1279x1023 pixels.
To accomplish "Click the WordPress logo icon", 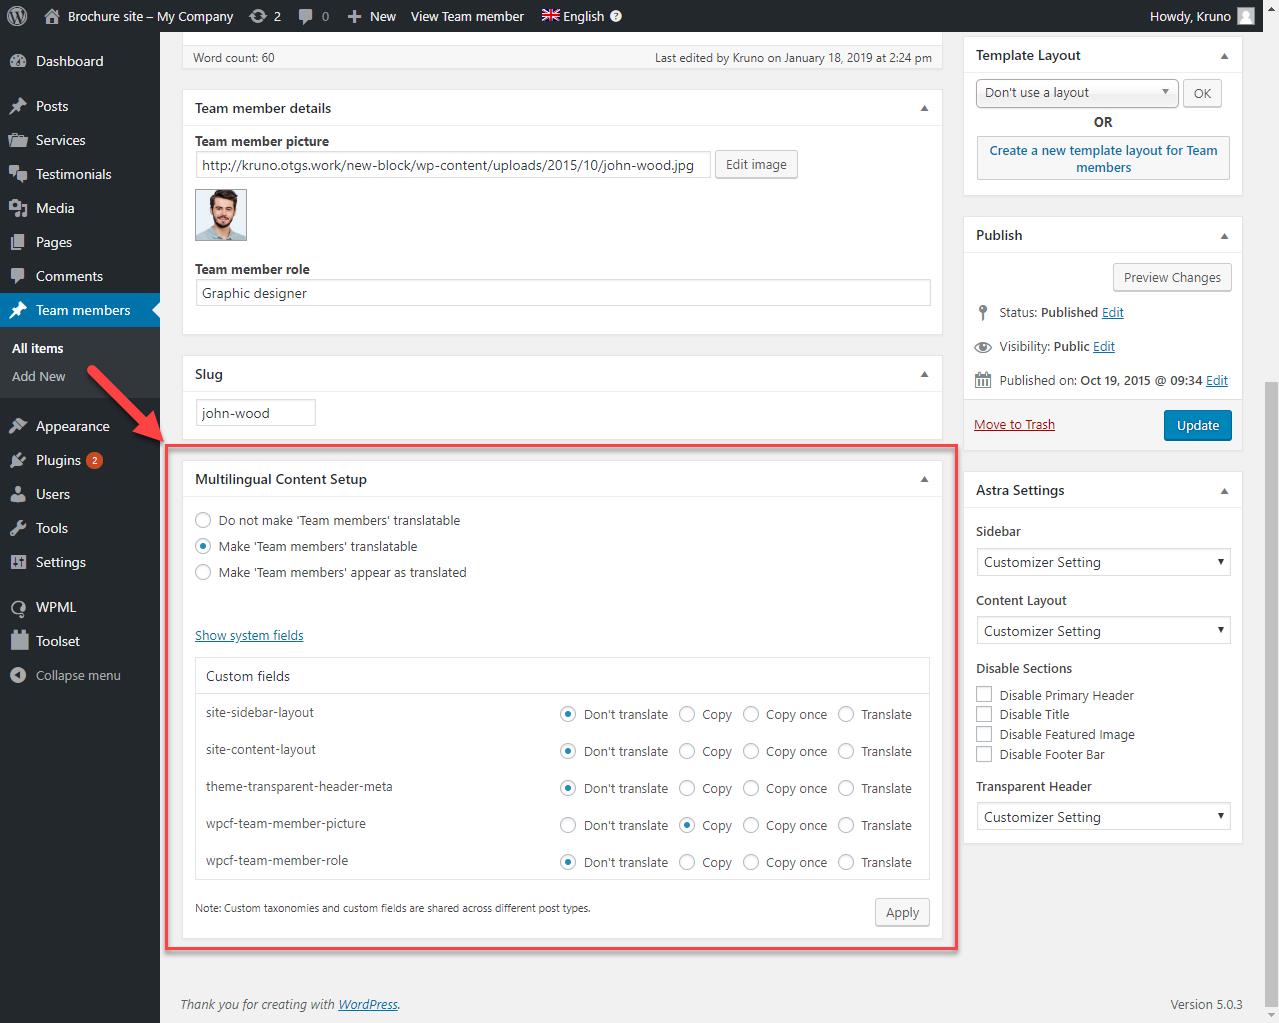I will click(x=17, y=16).
